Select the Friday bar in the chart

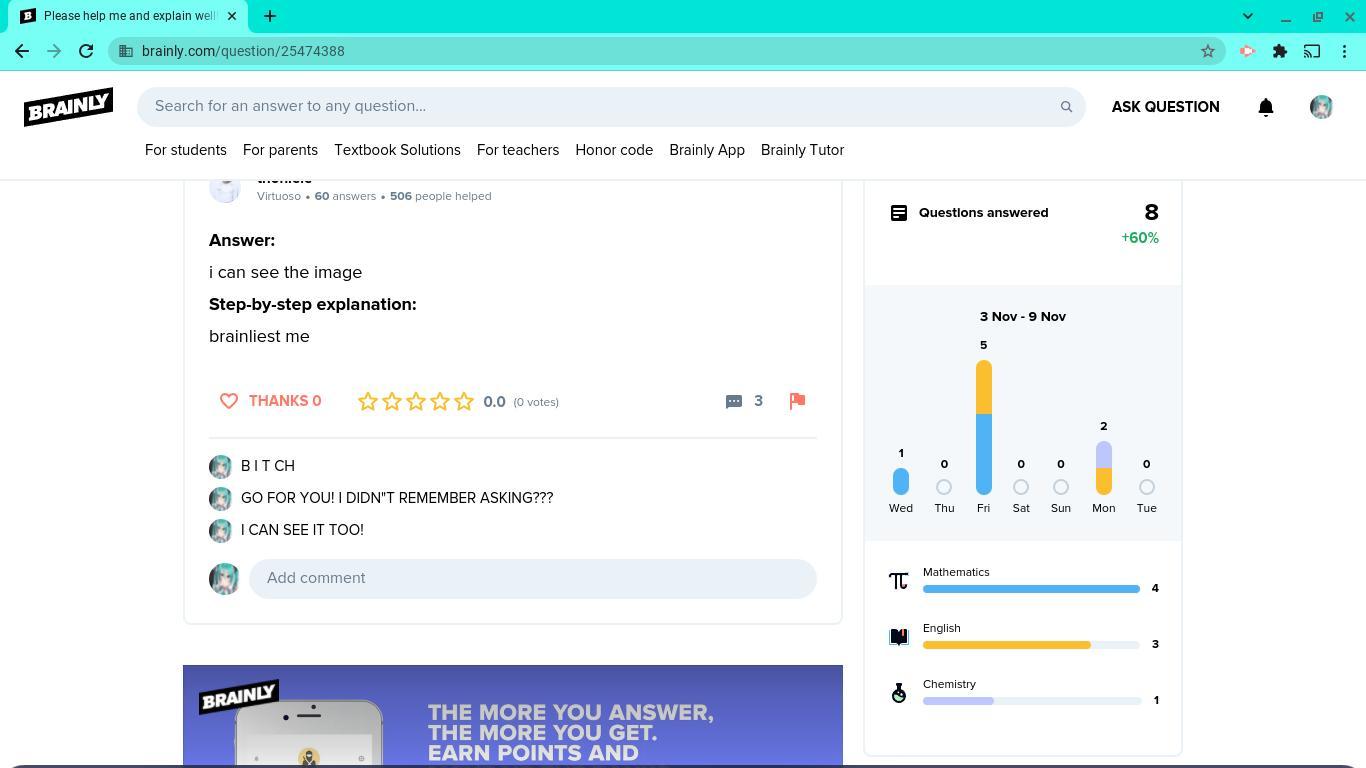click(984, 427)
